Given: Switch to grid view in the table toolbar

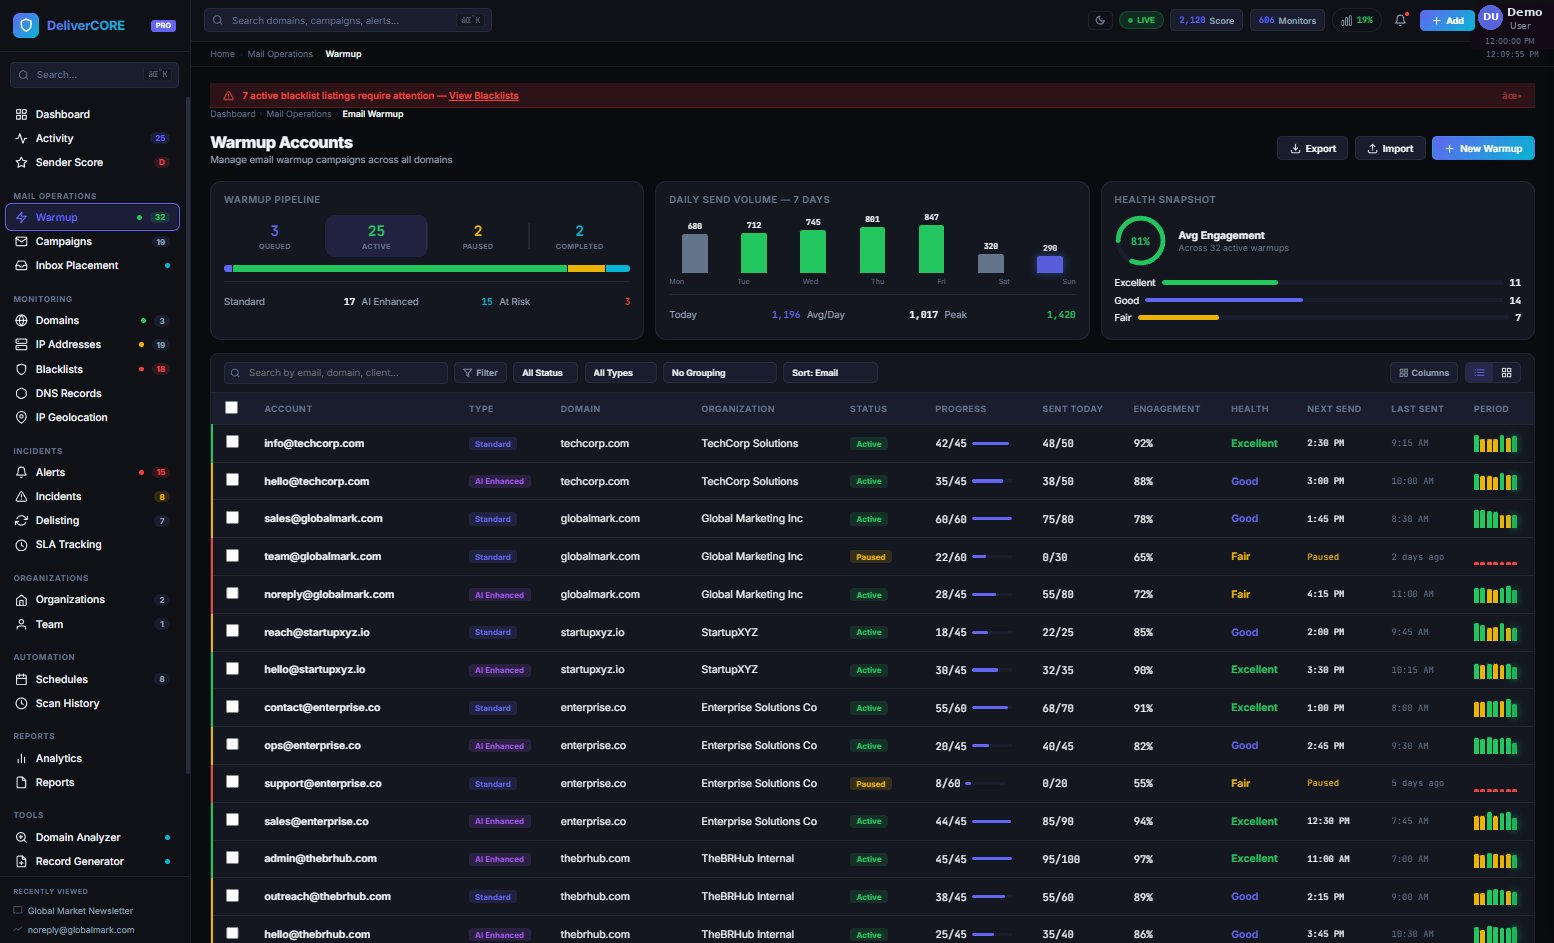Looking at the screenshot, I should point(1507,372).
